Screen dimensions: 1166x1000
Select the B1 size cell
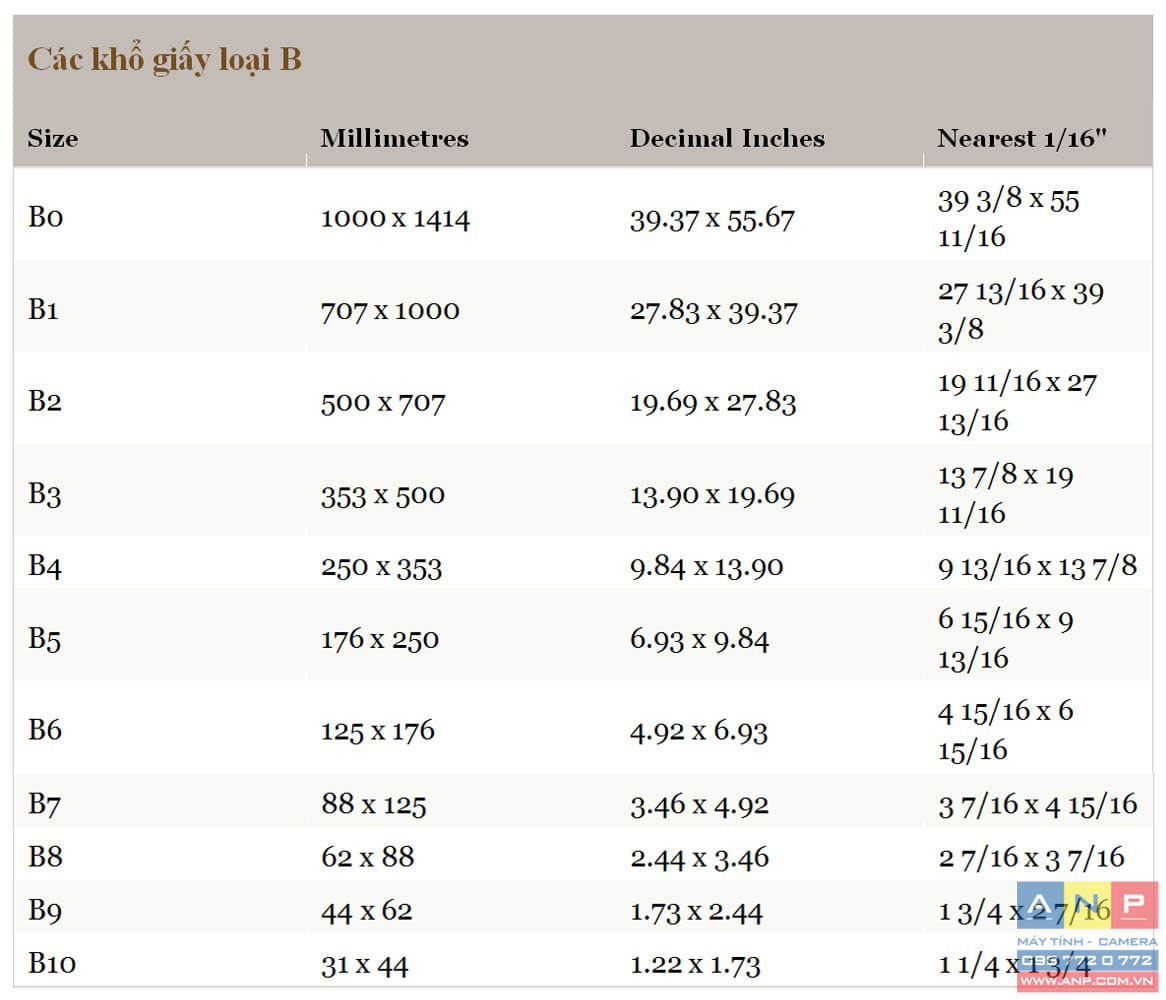tap(44, 310)
